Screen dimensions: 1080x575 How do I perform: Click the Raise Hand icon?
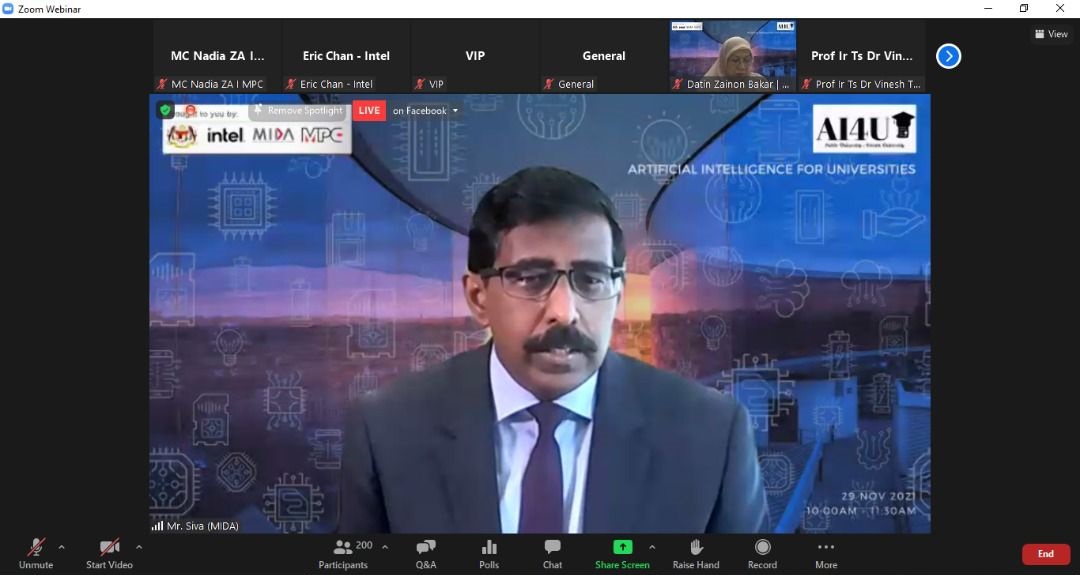point(696,548)
